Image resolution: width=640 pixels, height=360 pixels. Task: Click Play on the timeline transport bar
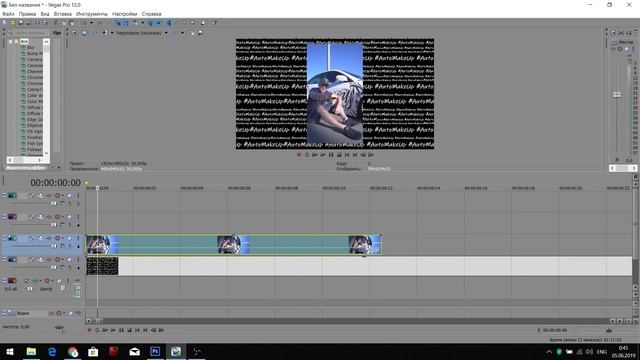tap(113, 330)
